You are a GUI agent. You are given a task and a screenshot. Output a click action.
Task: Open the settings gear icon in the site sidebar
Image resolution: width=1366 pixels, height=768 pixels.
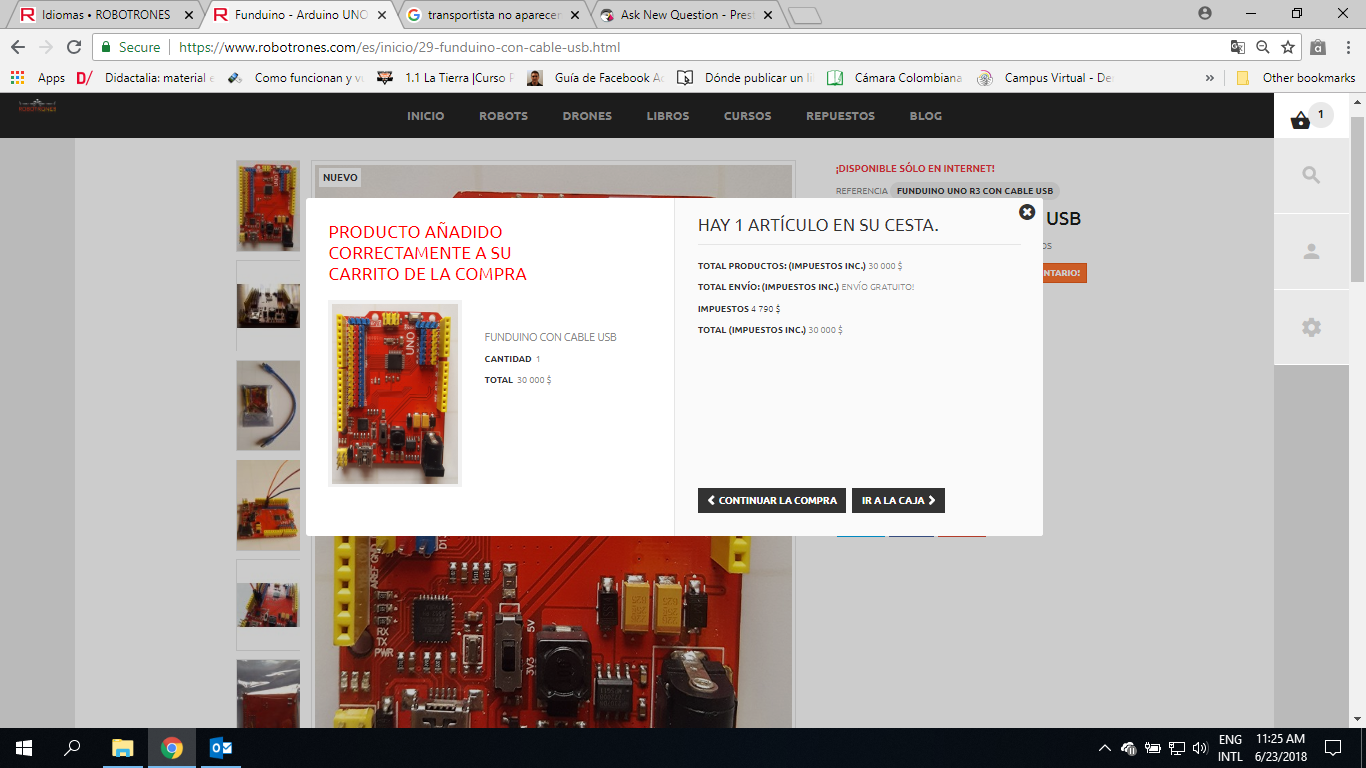coord(1311,327)
